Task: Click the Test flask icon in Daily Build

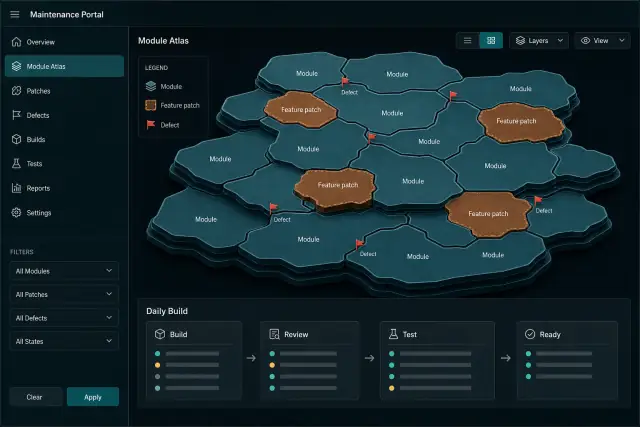Action: pyautogui.click(x=393, y=334)
